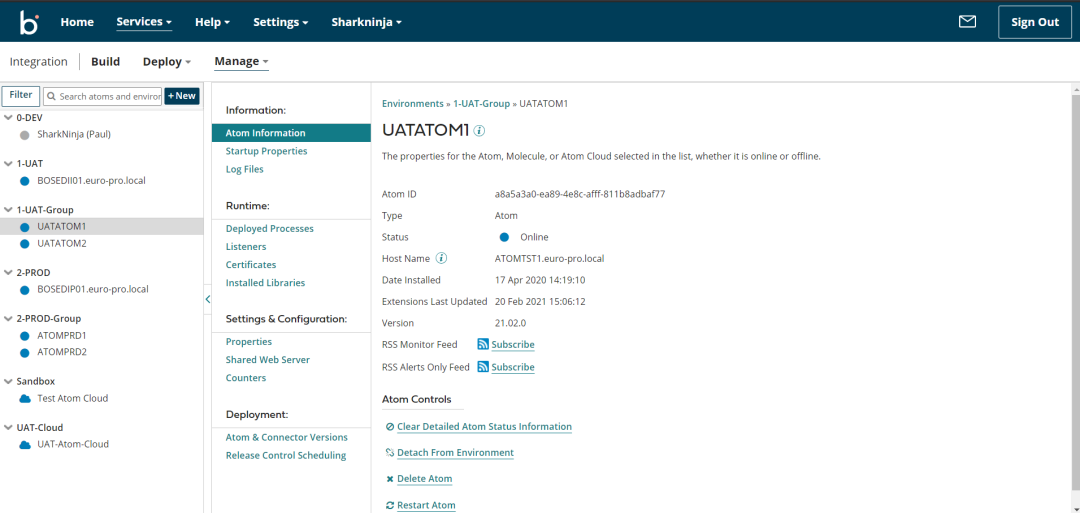The height and width of the screenshot is (513, 1080).
Task: Click the + New button
Action: coord(182,96)
